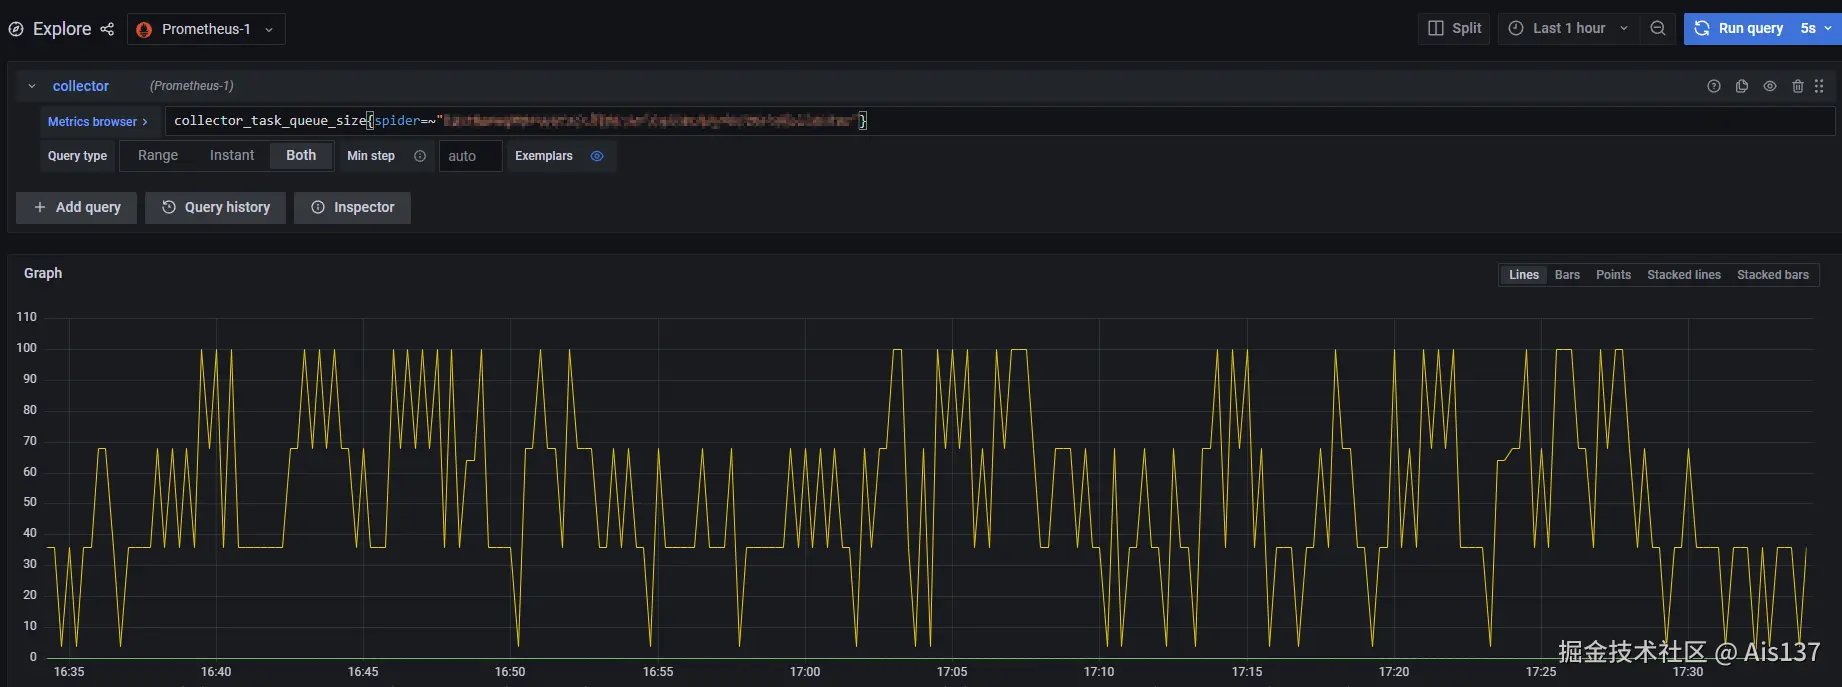Viewport: 1842px width, 687px height.
Task: Click the Min step auto field
Action: pyautogui.click(x=470, y=156)
